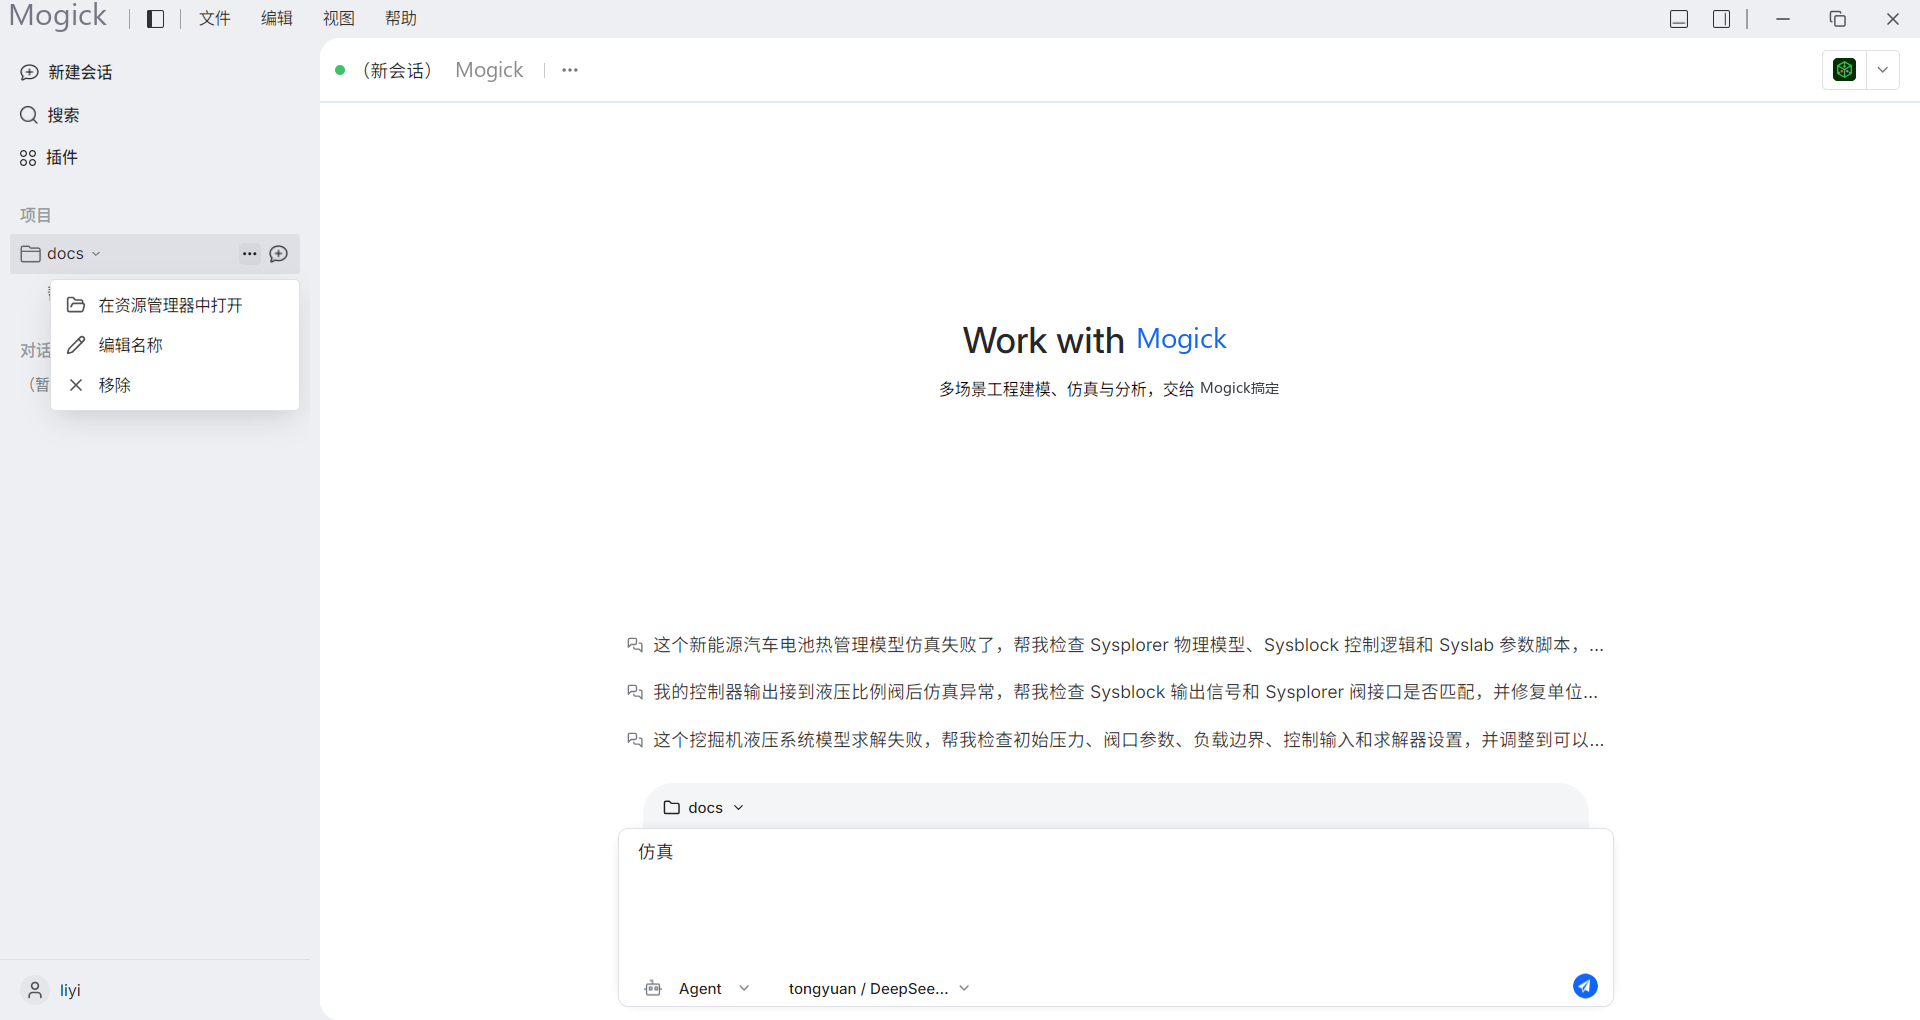Open the tongyuan / DeepSee model dropdown
Viewport: 1920px width, 1020px height.
coord(879,988)
